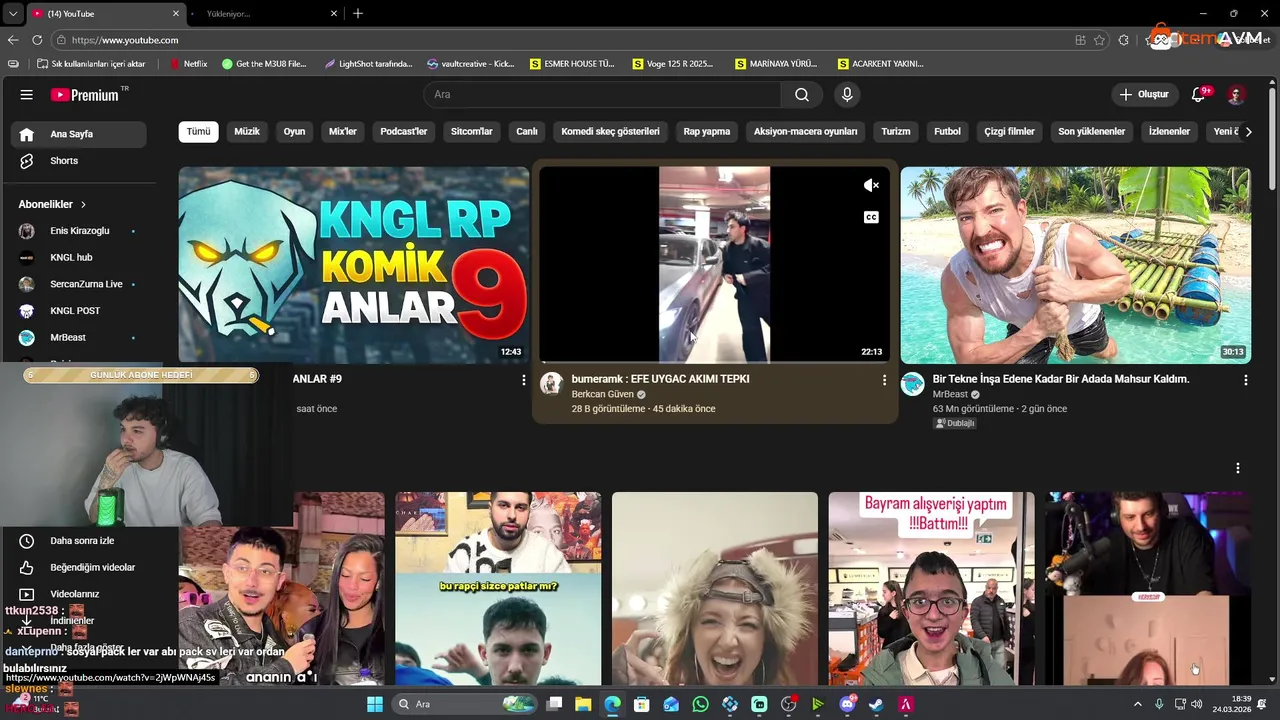The width and height of the screenshot is (1280, 720).
Task: Open the KNGL RP Komik Anlar 9 thumbnail
Action: point(354,265)
